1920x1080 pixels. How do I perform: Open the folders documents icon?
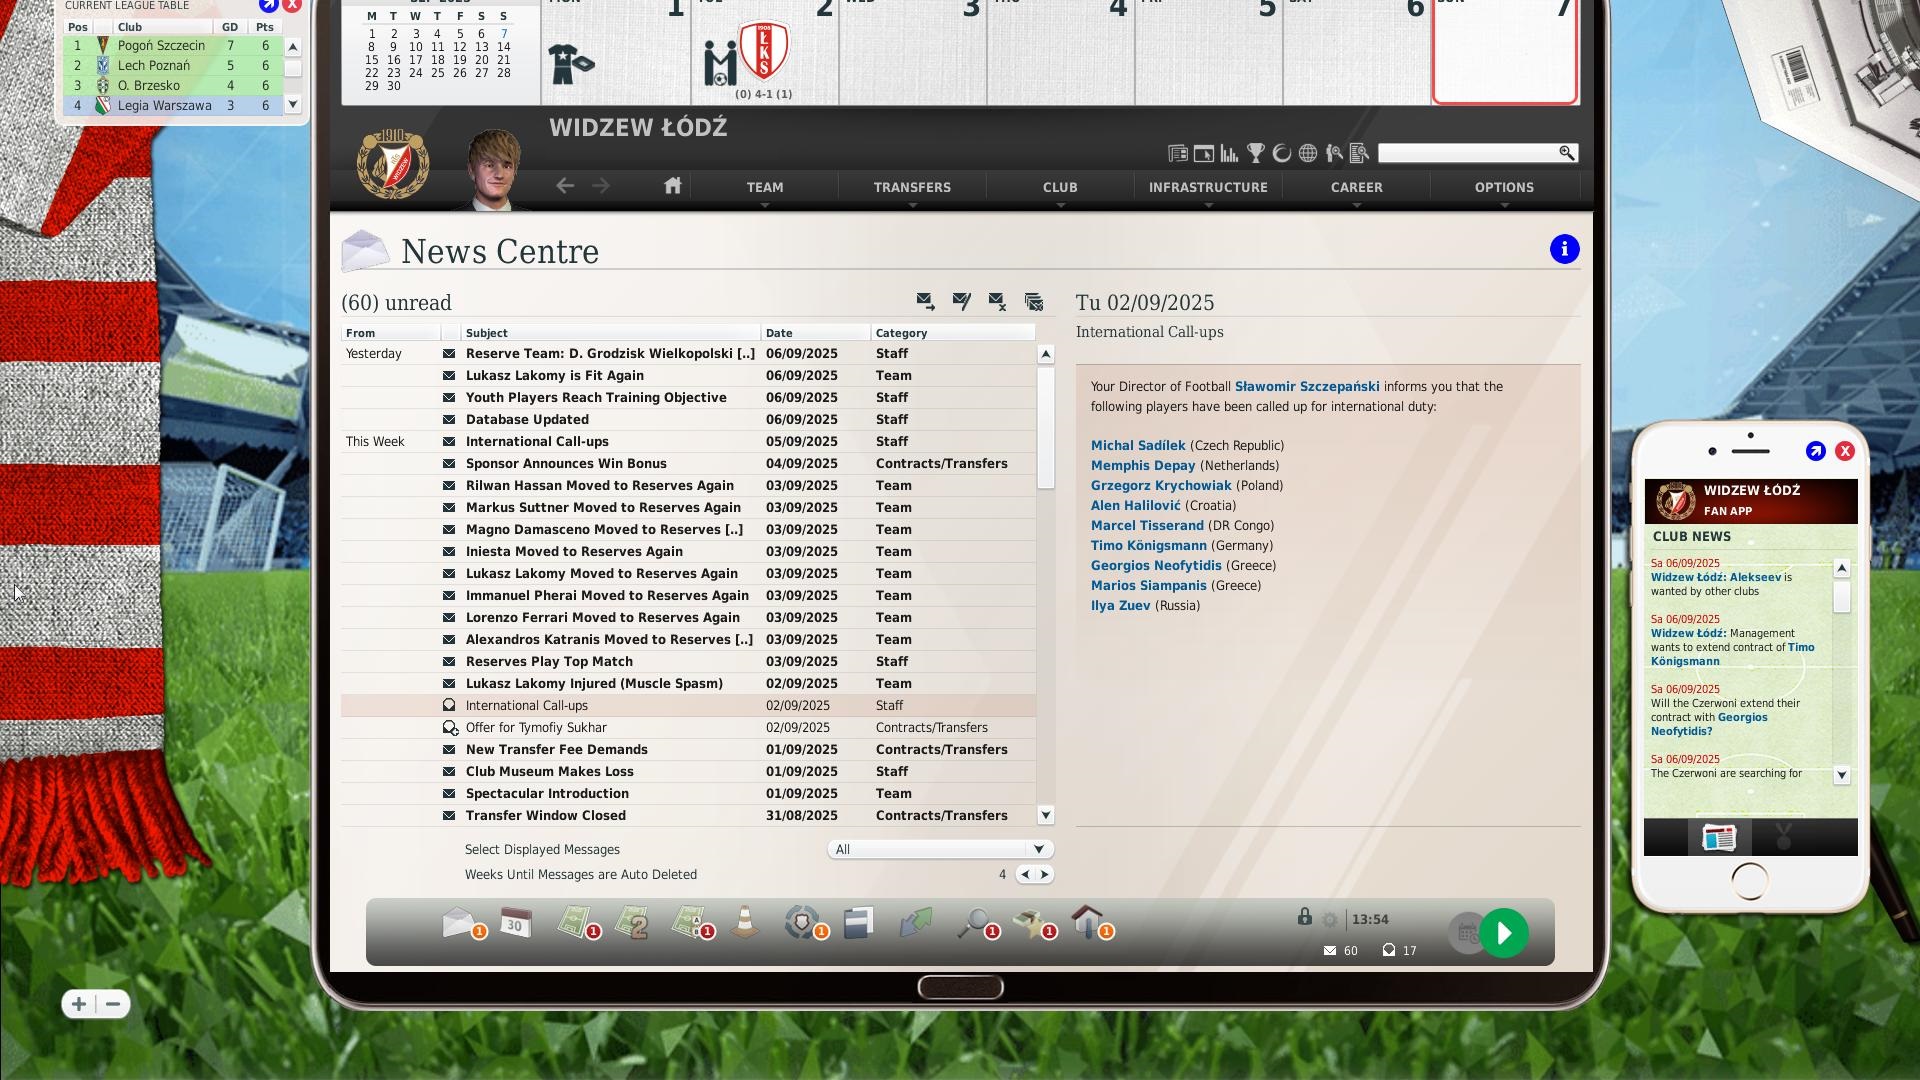pyautogui.click(x=858, y=923)
